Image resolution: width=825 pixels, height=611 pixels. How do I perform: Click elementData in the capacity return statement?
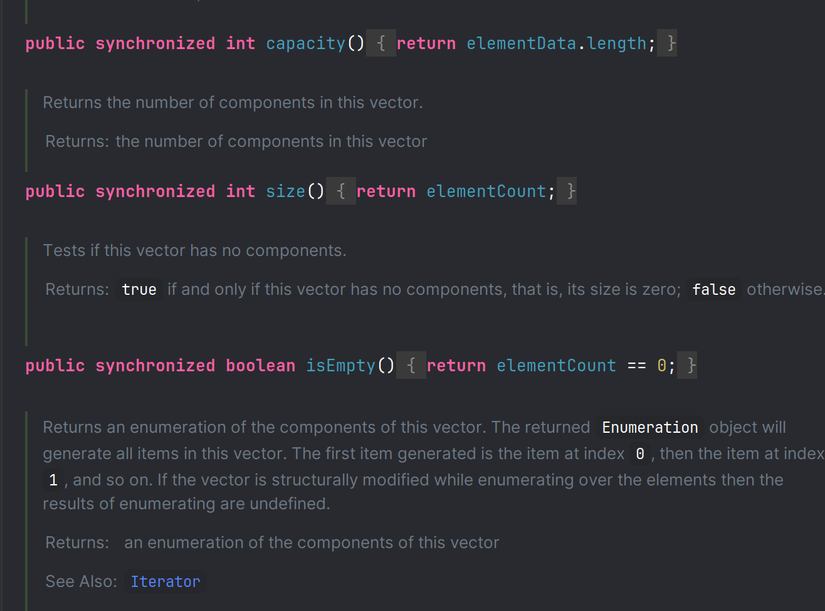521,44
